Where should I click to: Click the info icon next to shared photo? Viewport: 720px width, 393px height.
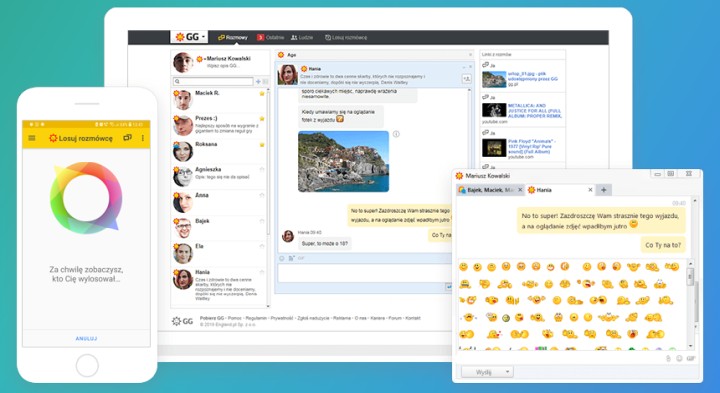tap(396, 134)
